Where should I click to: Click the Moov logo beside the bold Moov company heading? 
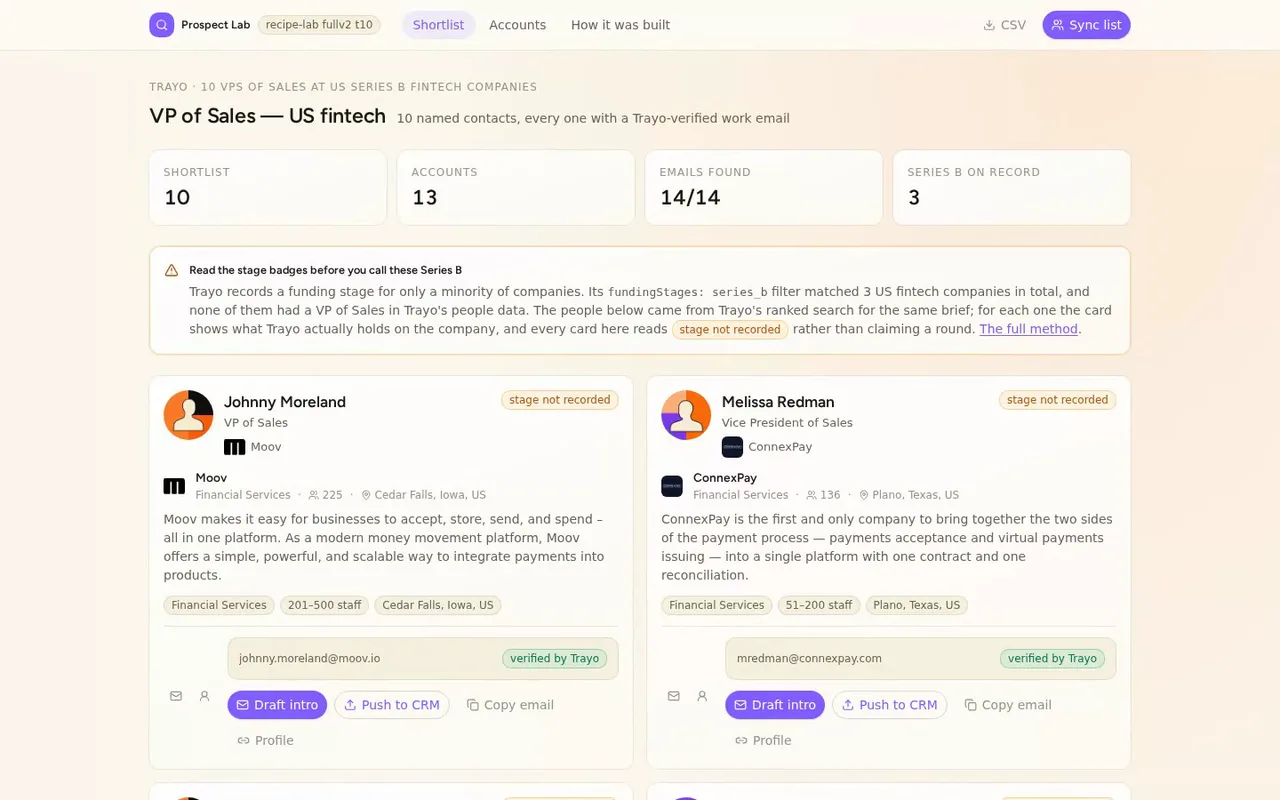pos(174,486)
